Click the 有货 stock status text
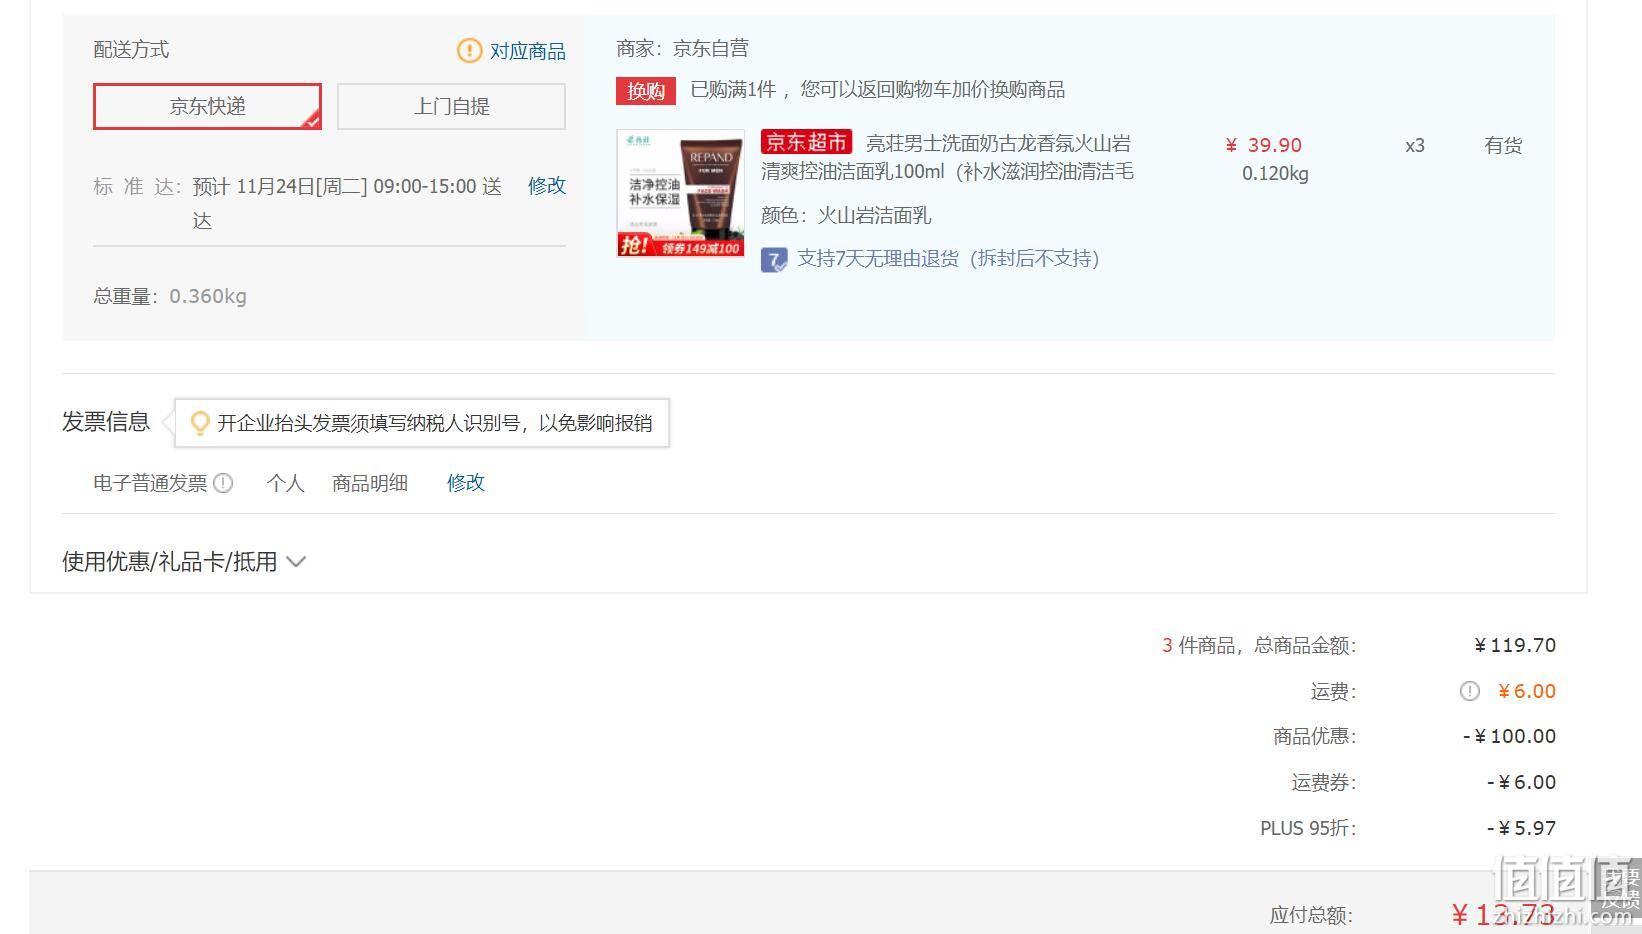 pyautogui.click(x=1503, y=146)
